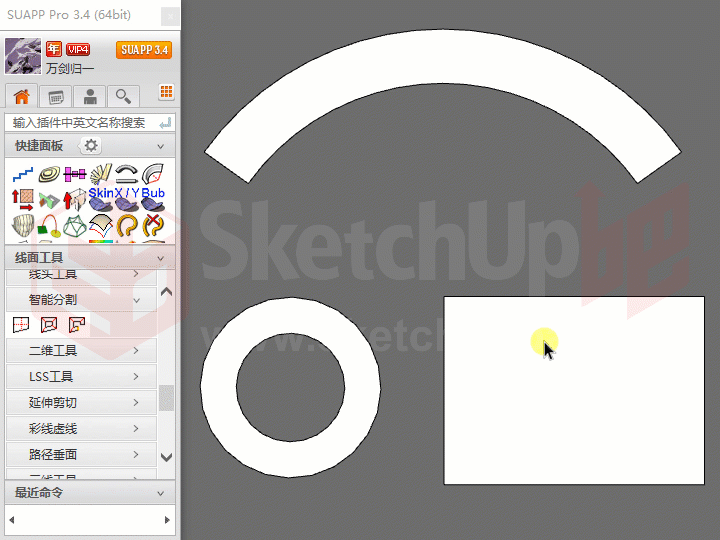720x540 pixels.
Task: Click the green wall opening icon
Action: 49,201
